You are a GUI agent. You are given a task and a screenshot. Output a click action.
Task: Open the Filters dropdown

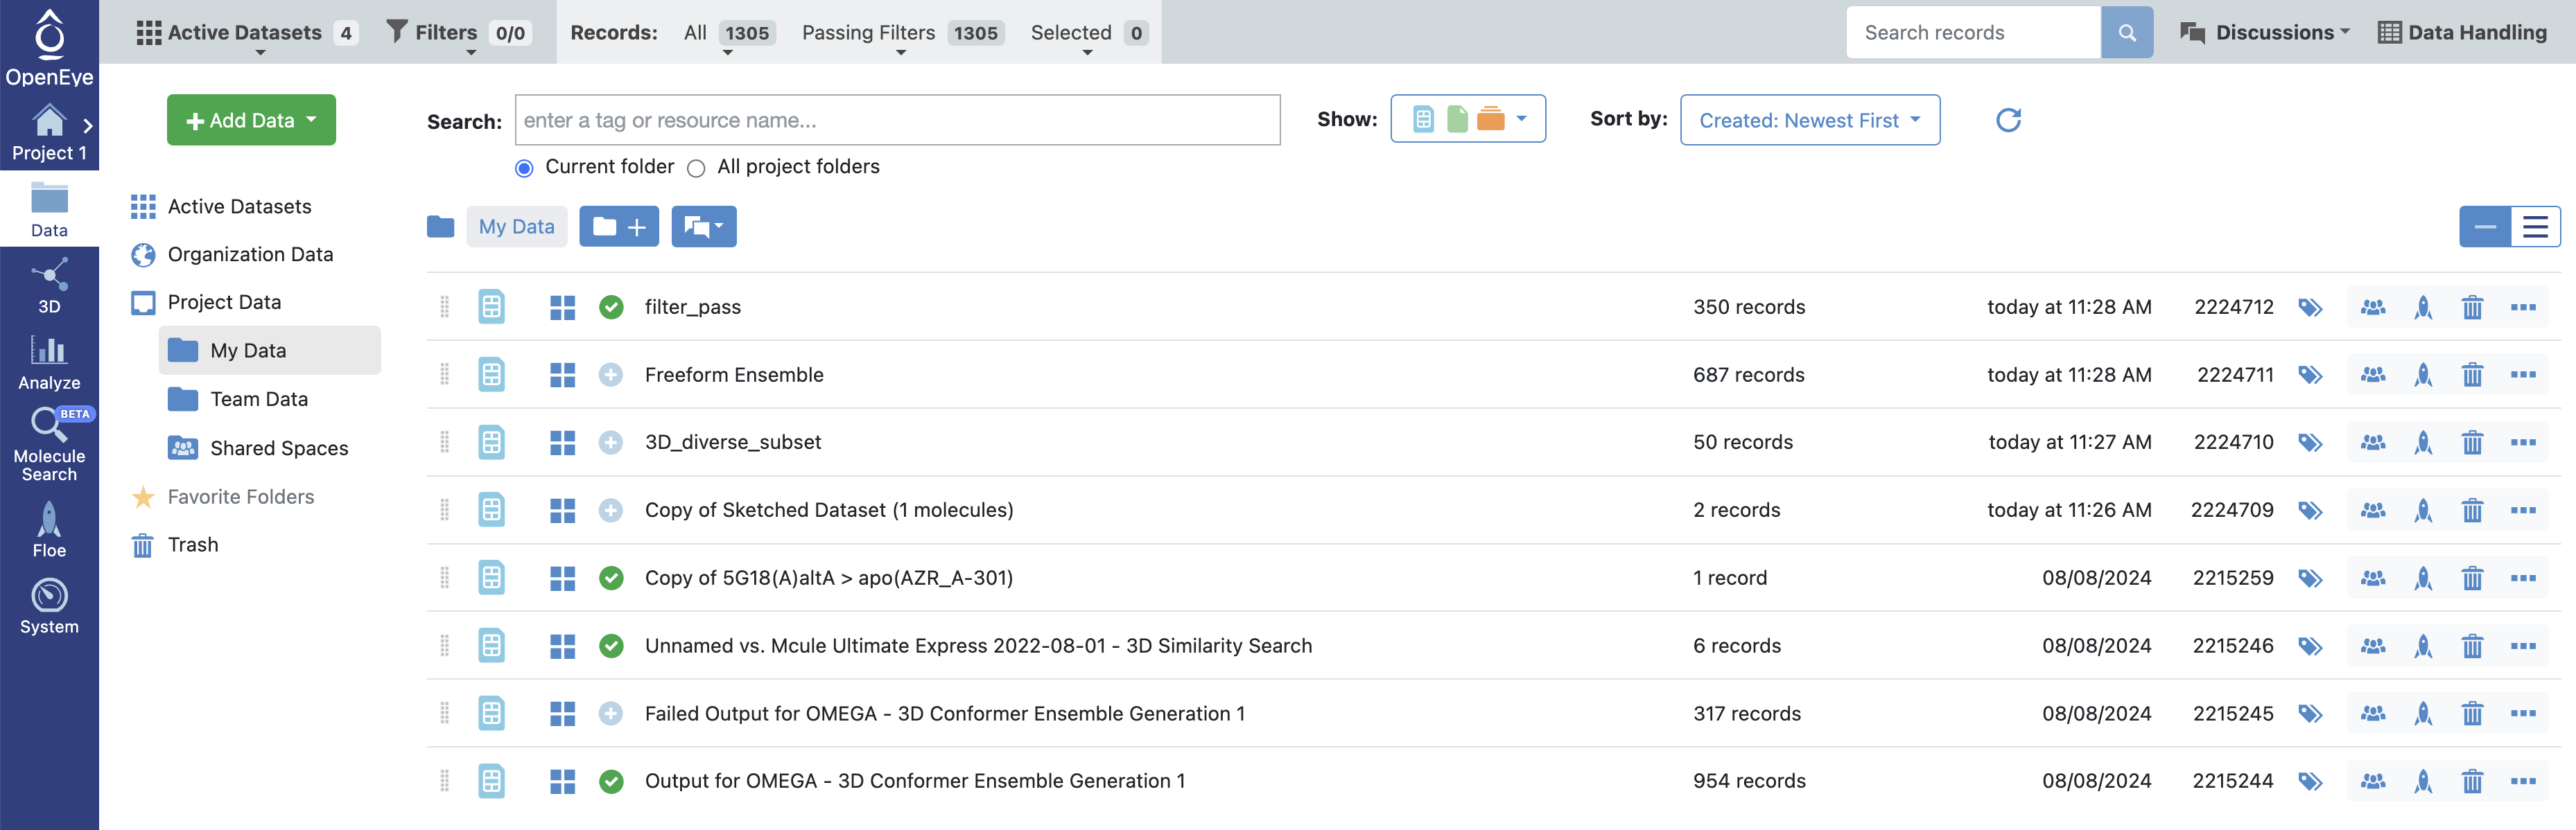click(459, 33)
